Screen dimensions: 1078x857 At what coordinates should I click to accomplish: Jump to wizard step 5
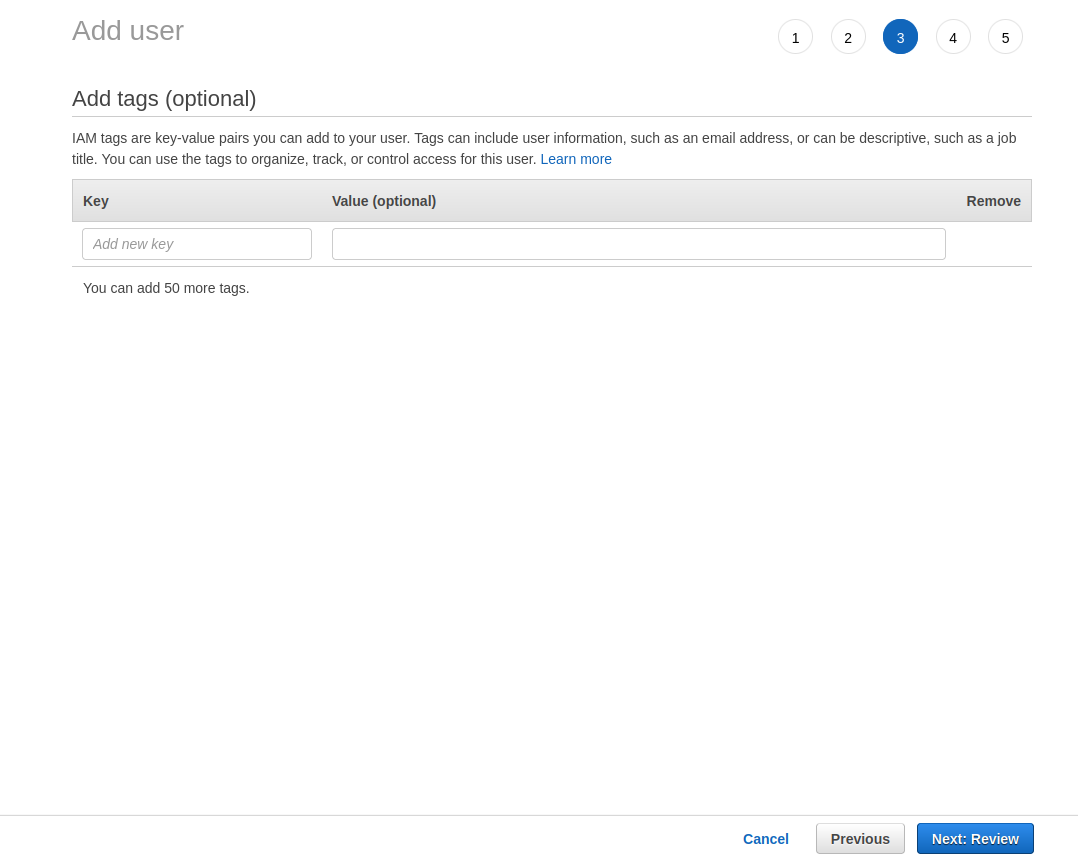click(x=1005, y=37)
